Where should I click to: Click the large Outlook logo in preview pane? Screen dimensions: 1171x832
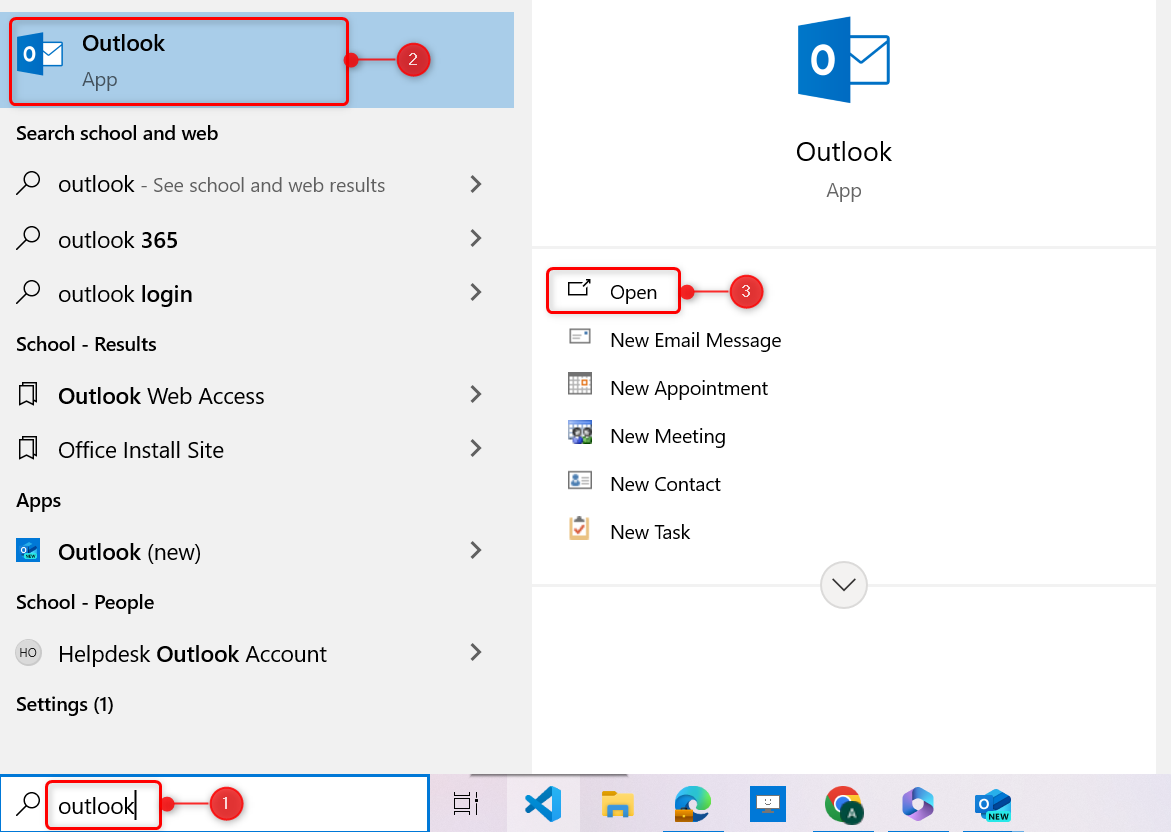tap(843, 60)
